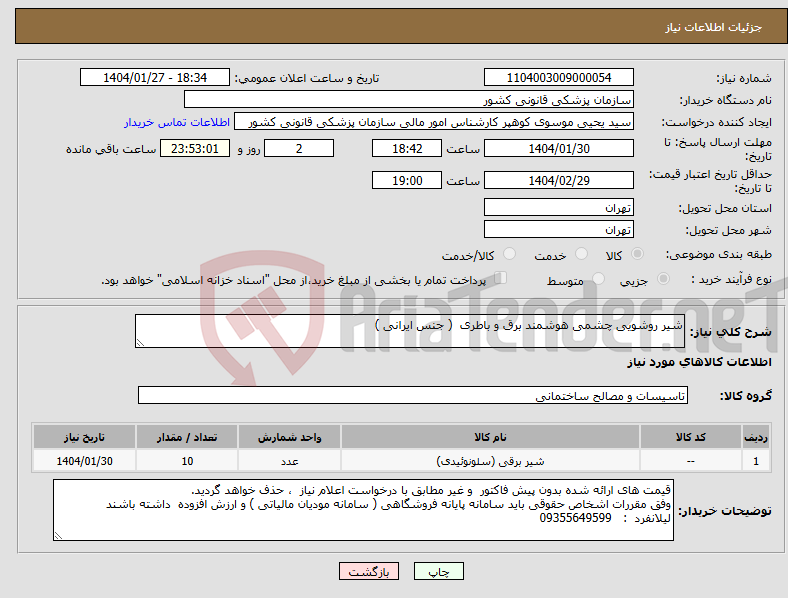788x598 pixels.
Task: Click the response deadline date 1404/01/30 field
Action: (558, 148)
